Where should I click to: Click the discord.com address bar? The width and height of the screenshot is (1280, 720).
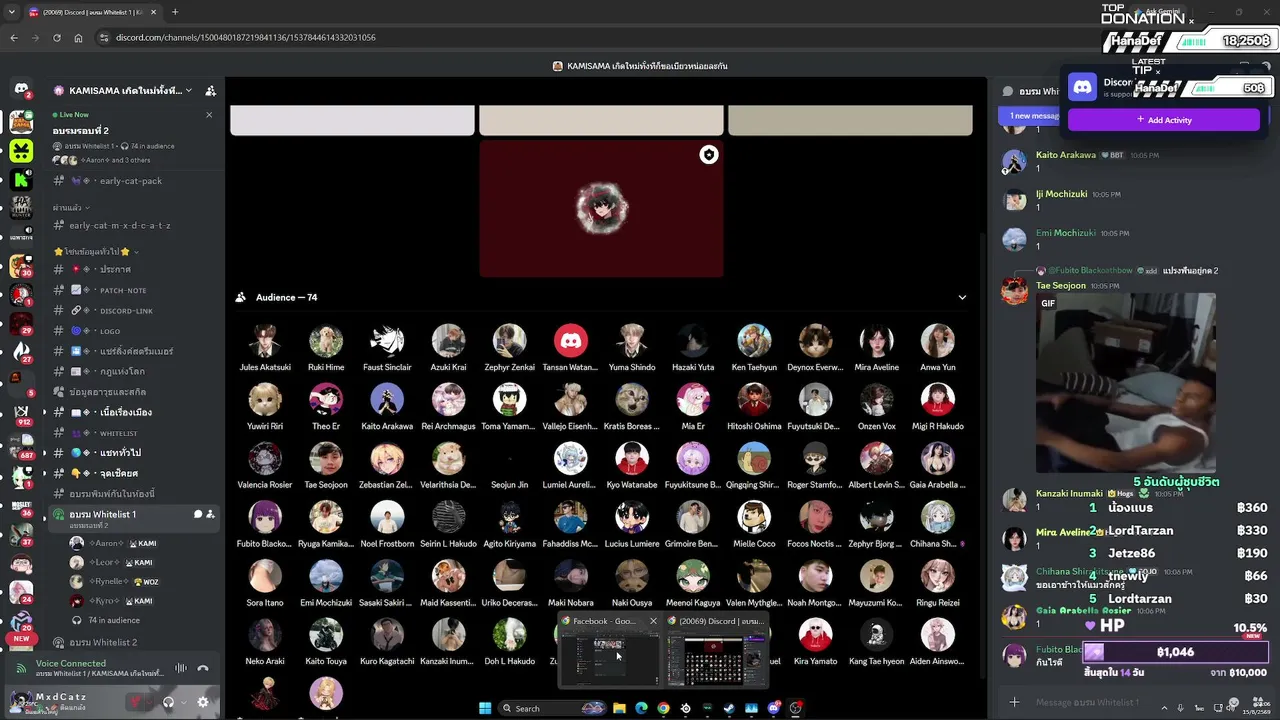(x=245, y=38)
